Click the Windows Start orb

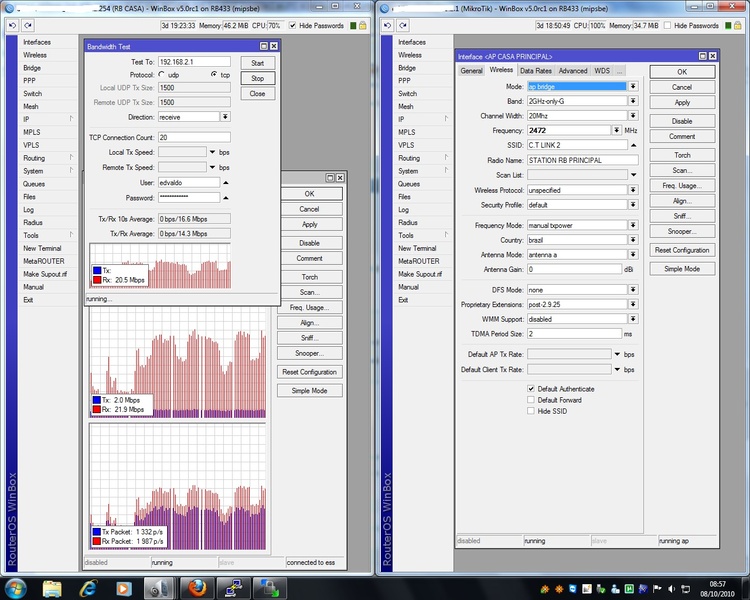pyautogui.click(x=18, y=585)
